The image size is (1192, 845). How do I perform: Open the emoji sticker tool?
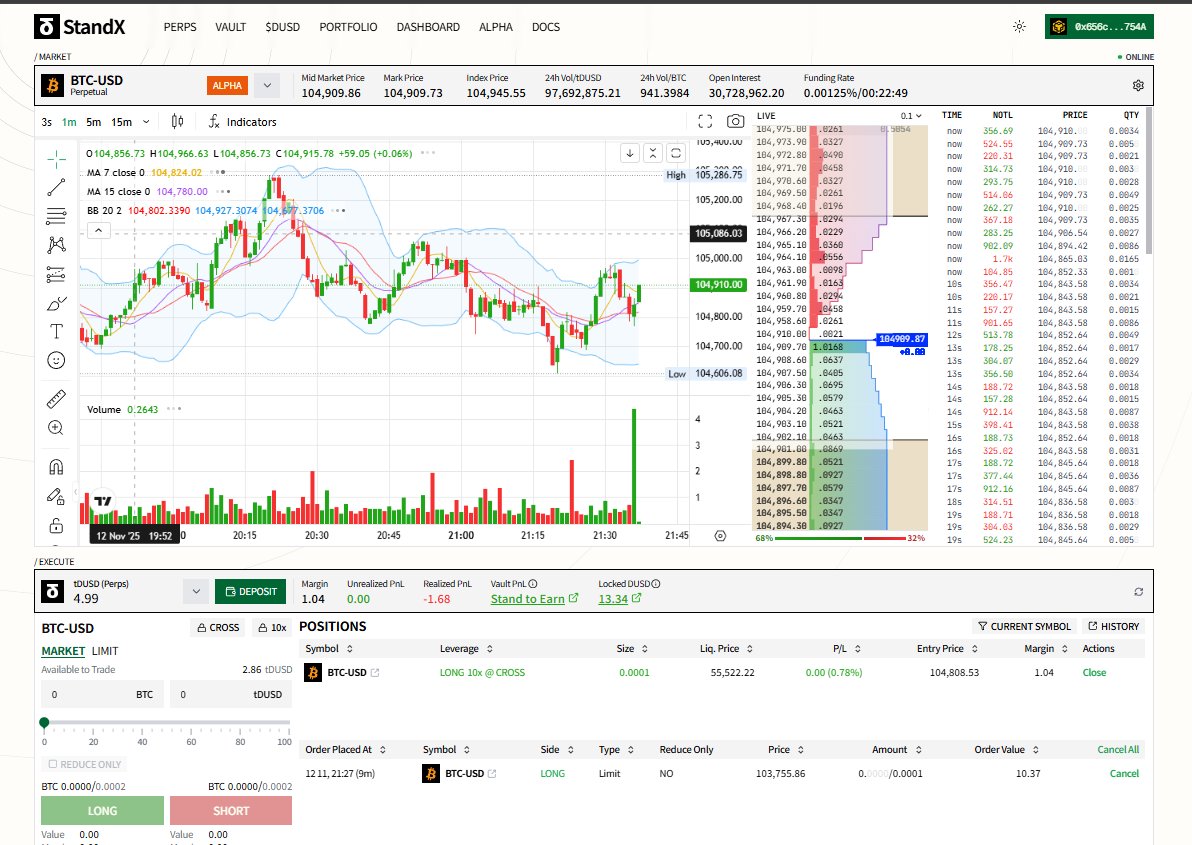click(55, 360)
